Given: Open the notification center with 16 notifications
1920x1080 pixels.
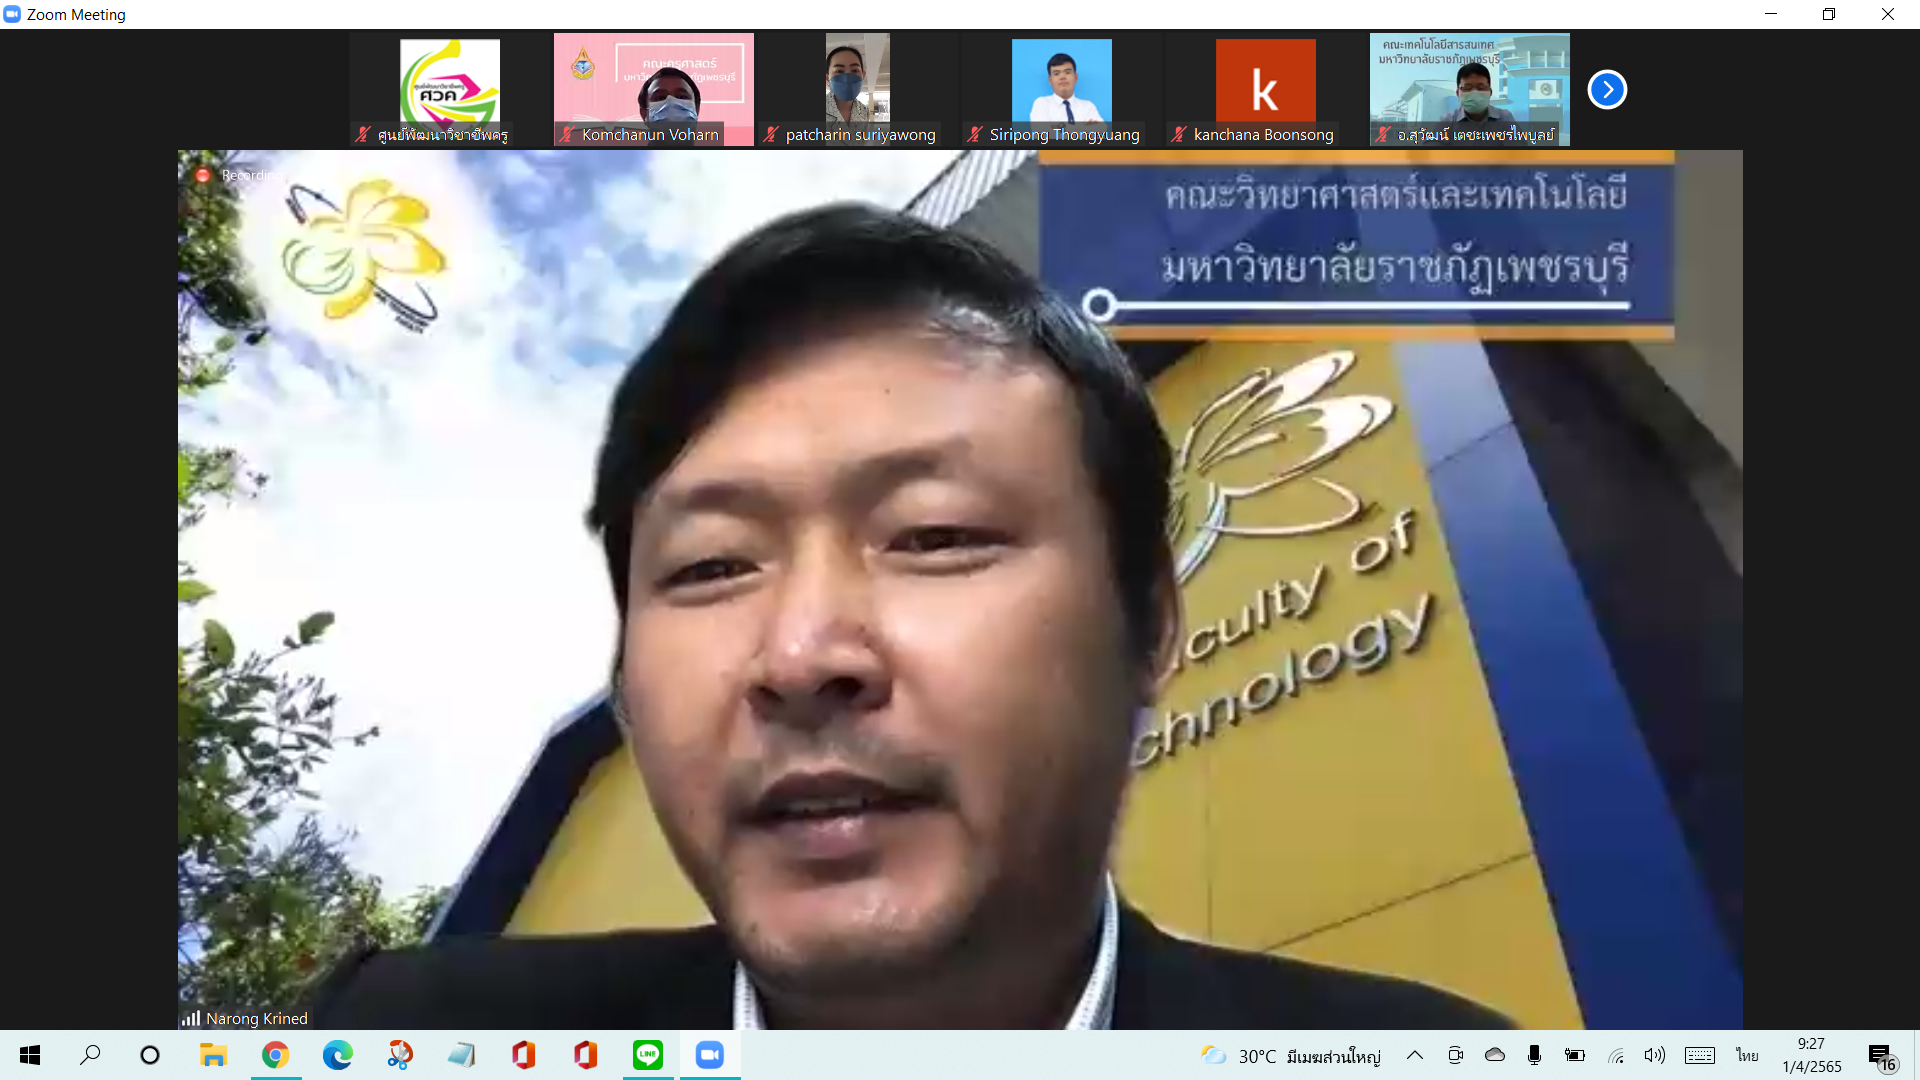Looking at the screenshot, I should [x=1880, y=1056].
